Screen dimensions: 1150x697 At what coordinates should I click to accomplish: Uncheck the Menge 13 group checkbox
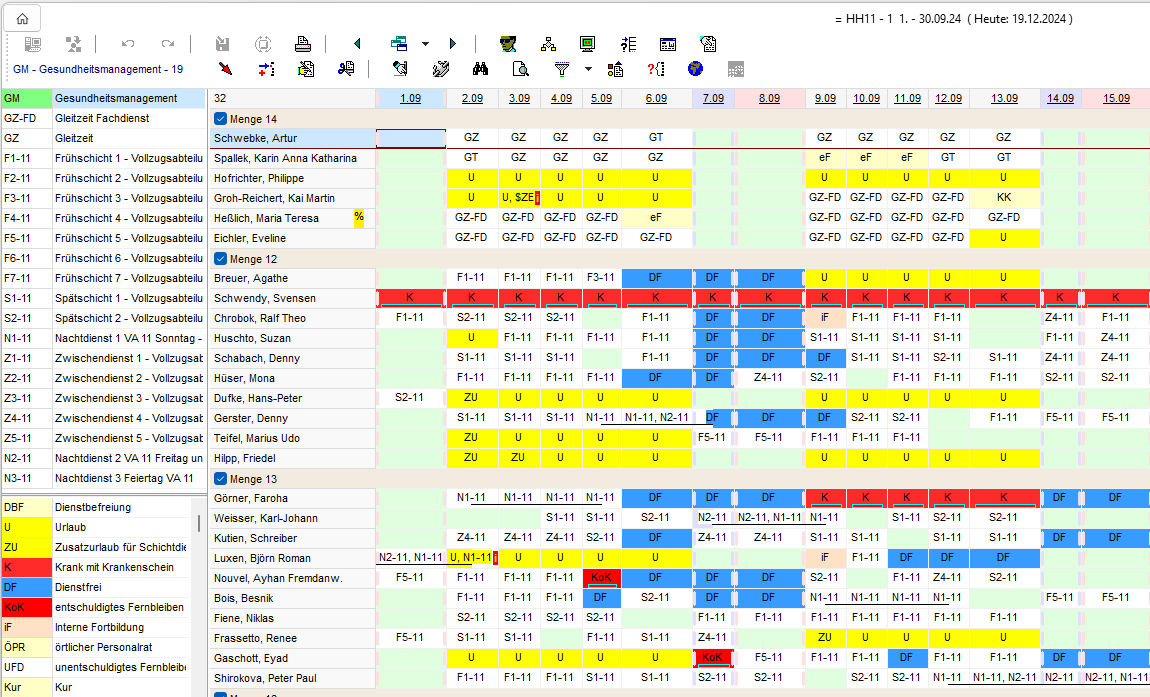(x=221, y=479)
